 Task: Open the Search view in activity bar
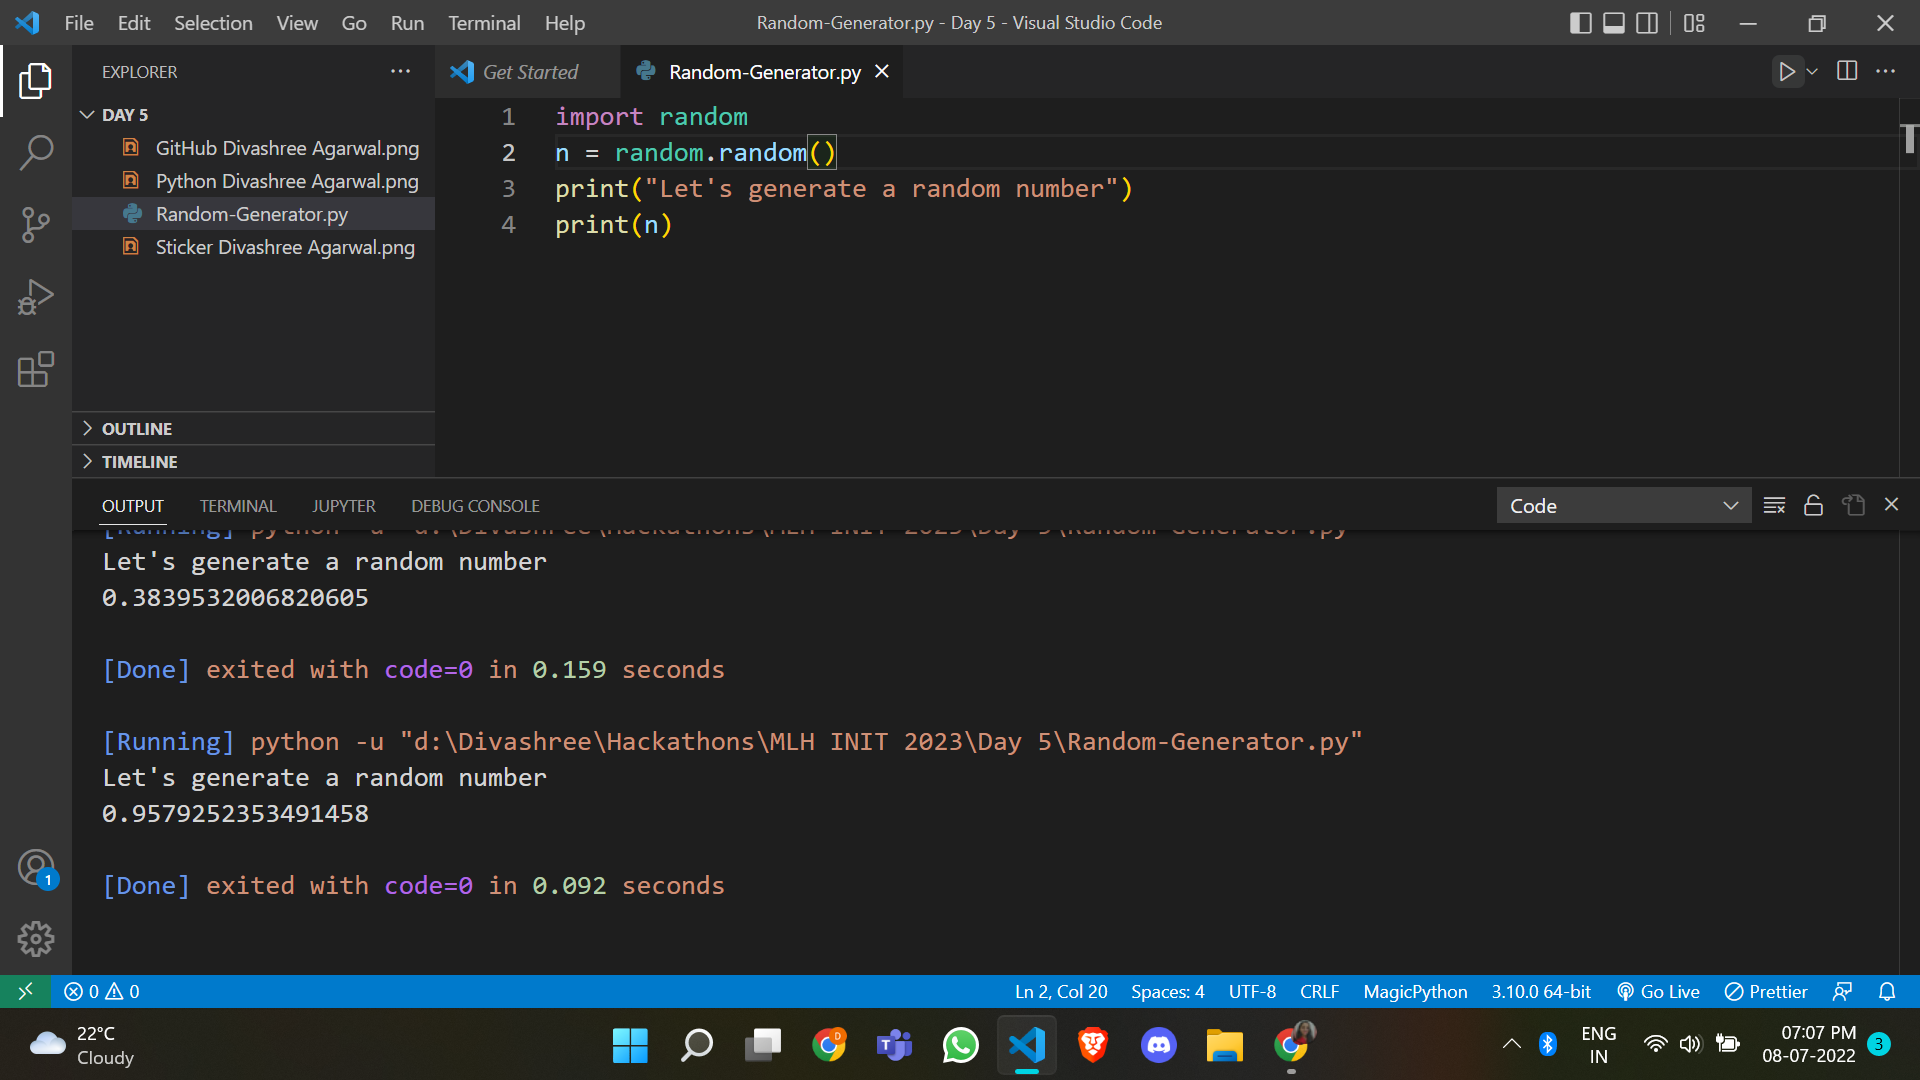(x=36, y=152)
